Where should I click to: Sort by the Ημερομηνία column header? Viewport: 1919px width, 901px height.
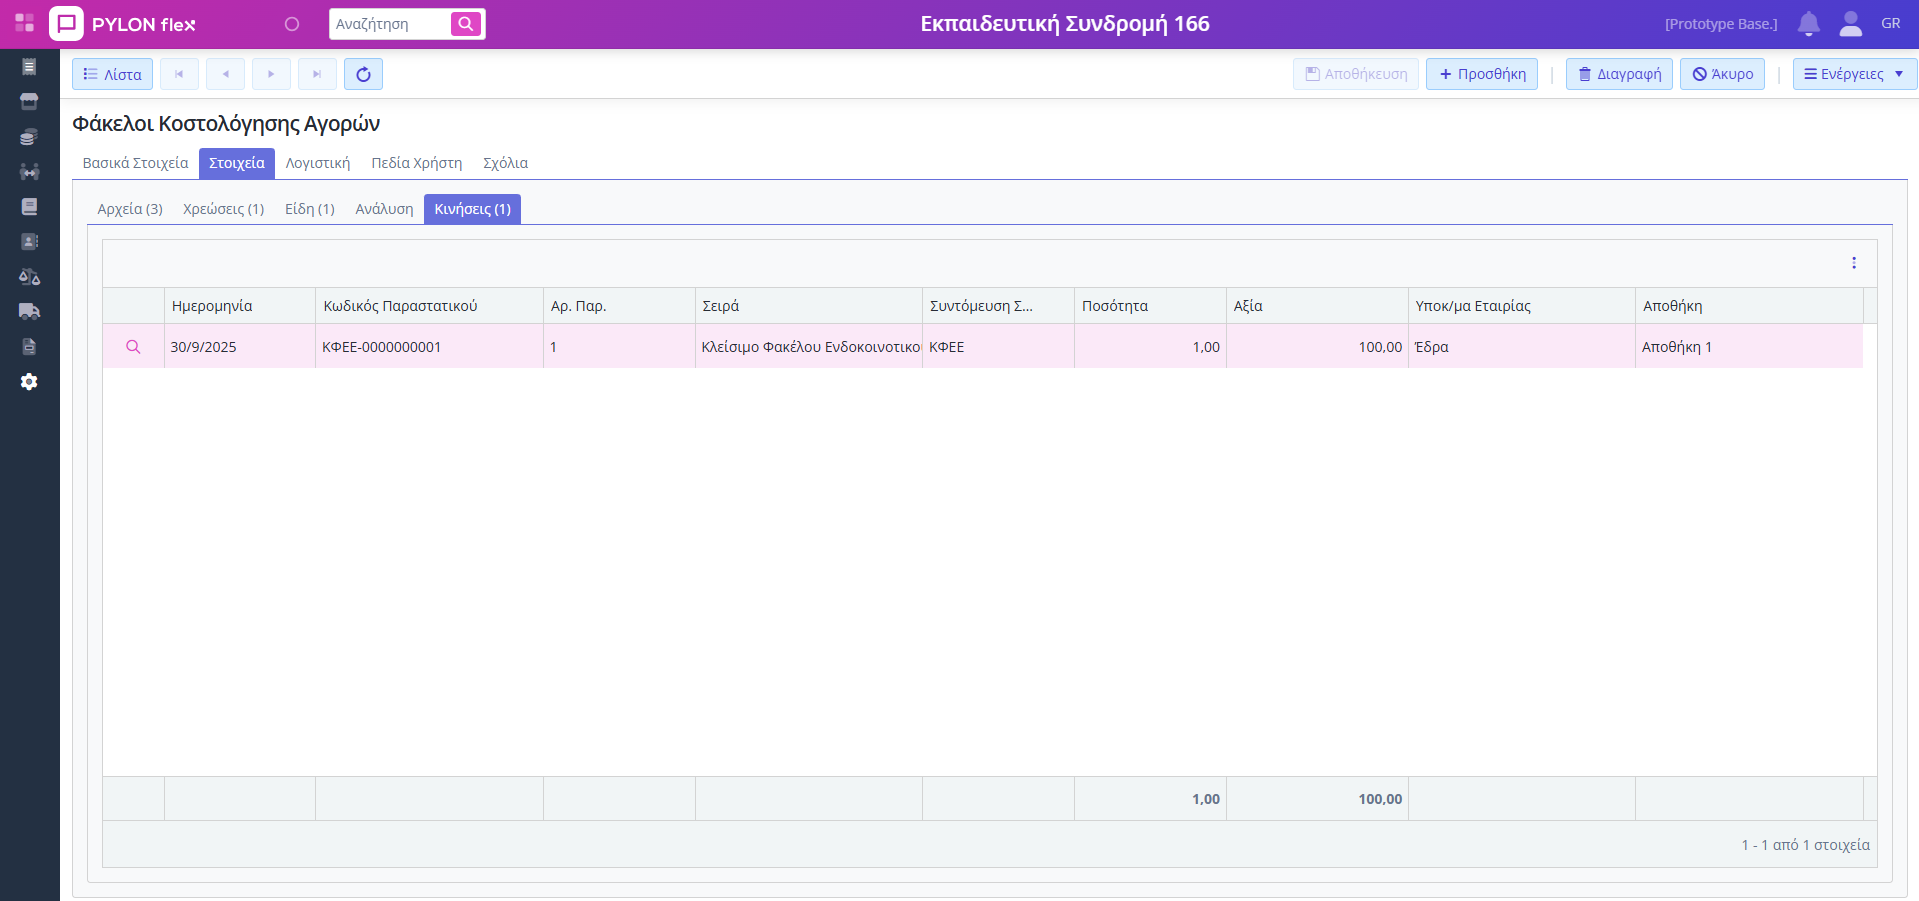click(212, 306)
